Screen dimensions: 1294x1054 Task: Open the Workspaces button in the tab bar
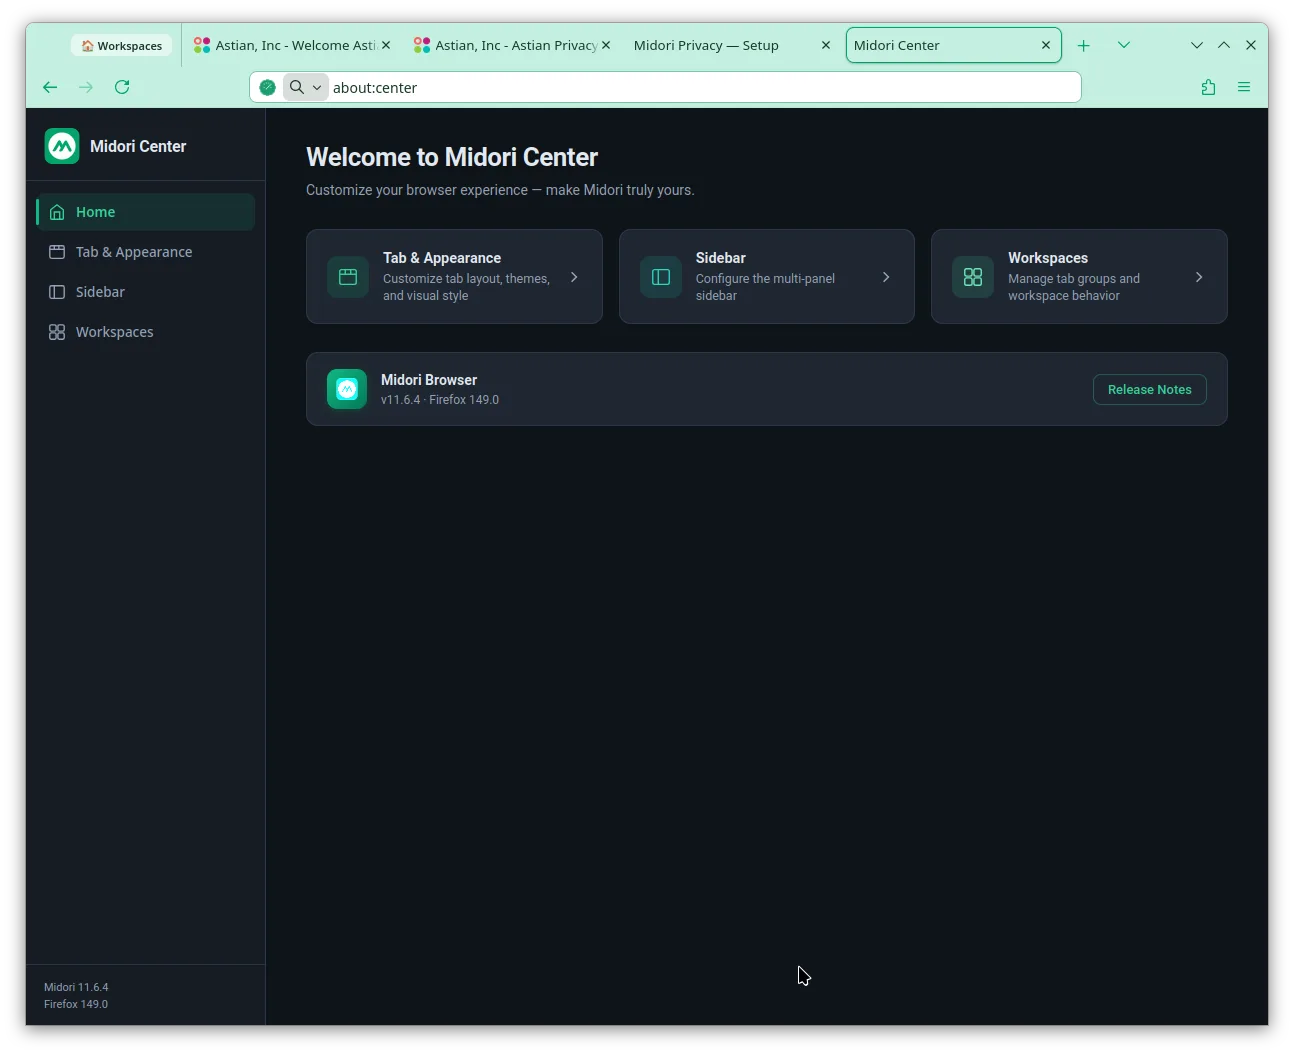pos(122,46)
